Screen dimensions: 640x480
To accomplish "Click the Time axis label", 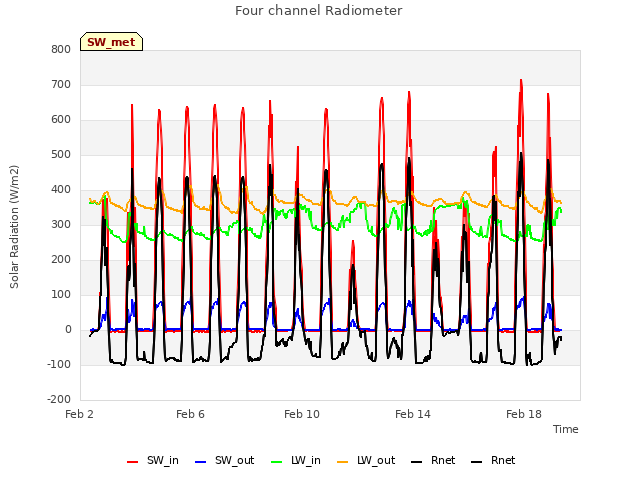I will tap(565, 429).
